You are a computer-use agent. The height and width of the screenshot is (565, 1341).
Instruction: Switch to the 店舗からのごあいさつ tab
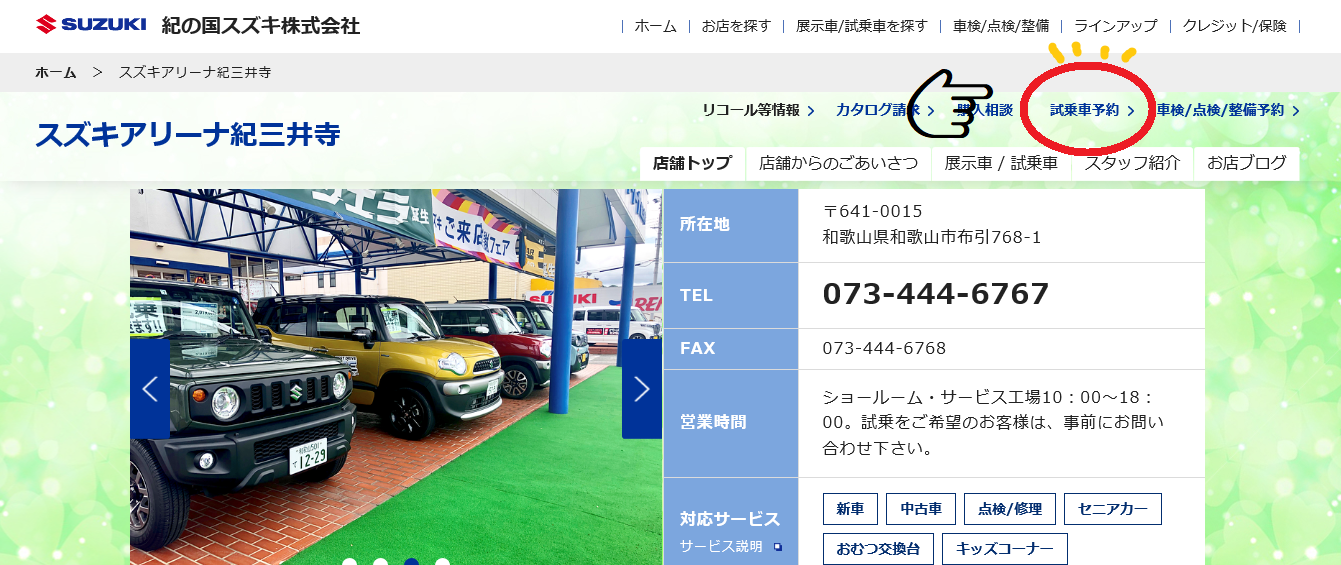tap(838, 163)
